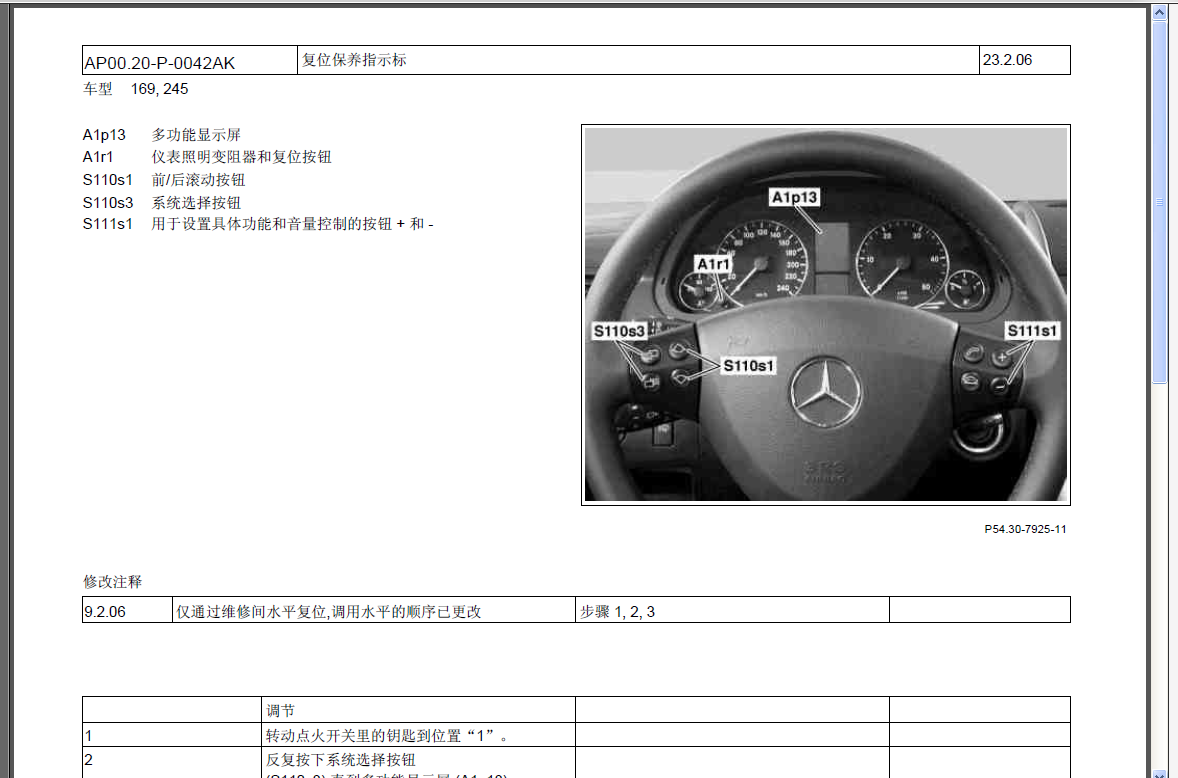This screenshot has width=1178, height=778.
Task: Click legend code S110s3 in the list
Action: pos(107,202)
